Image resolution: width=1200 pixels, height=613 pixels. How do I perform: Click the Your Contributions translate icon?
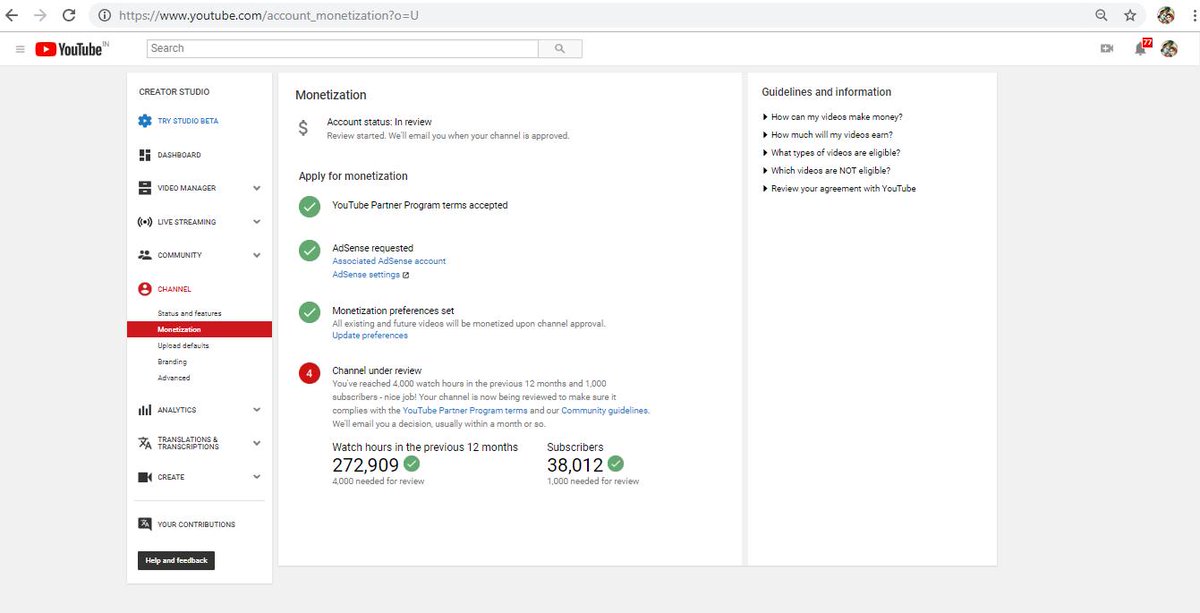coord(145,524)
